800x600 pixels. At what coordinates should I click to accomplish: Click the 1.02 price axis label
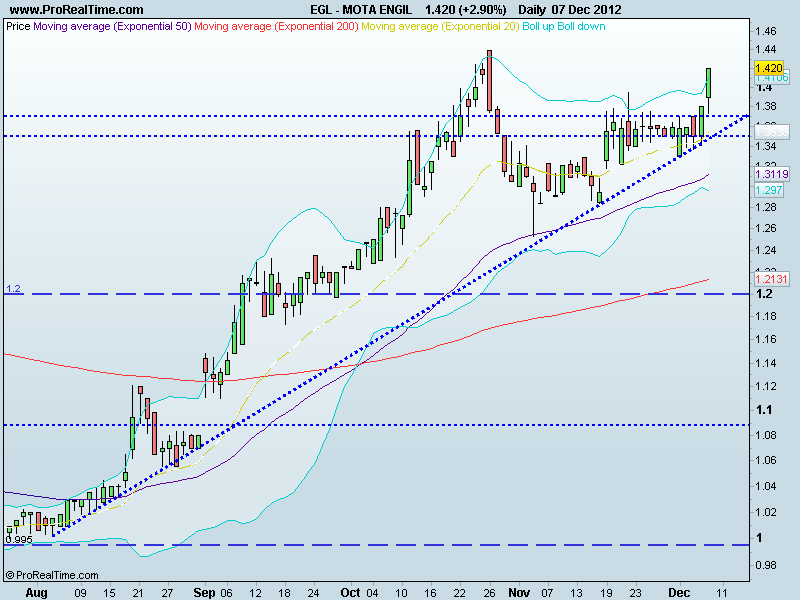point(765,512)
